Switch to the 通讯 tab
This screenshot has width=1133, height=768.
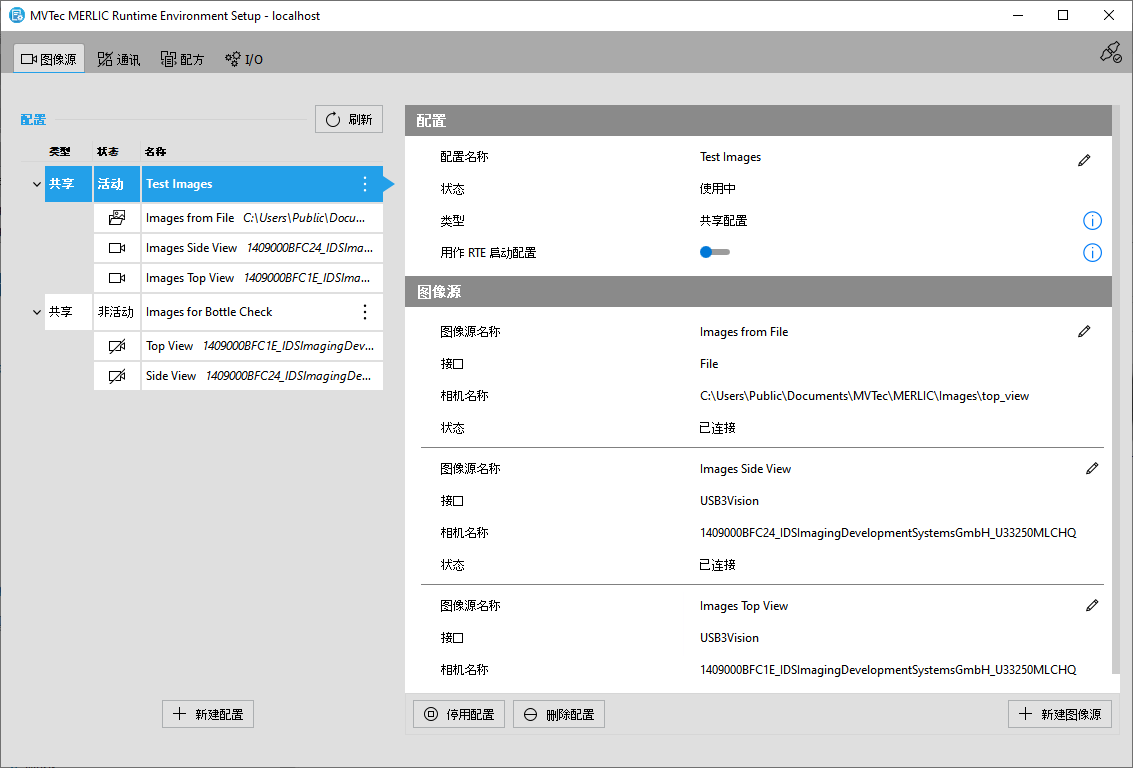[119, 59]
